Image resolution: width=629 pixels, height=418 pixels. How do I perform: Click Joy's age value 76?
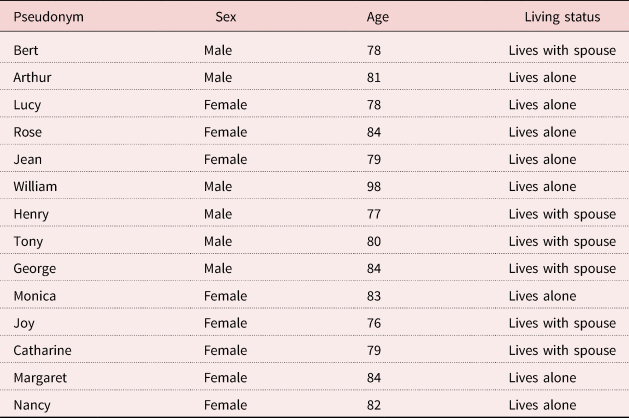[373, 323]
